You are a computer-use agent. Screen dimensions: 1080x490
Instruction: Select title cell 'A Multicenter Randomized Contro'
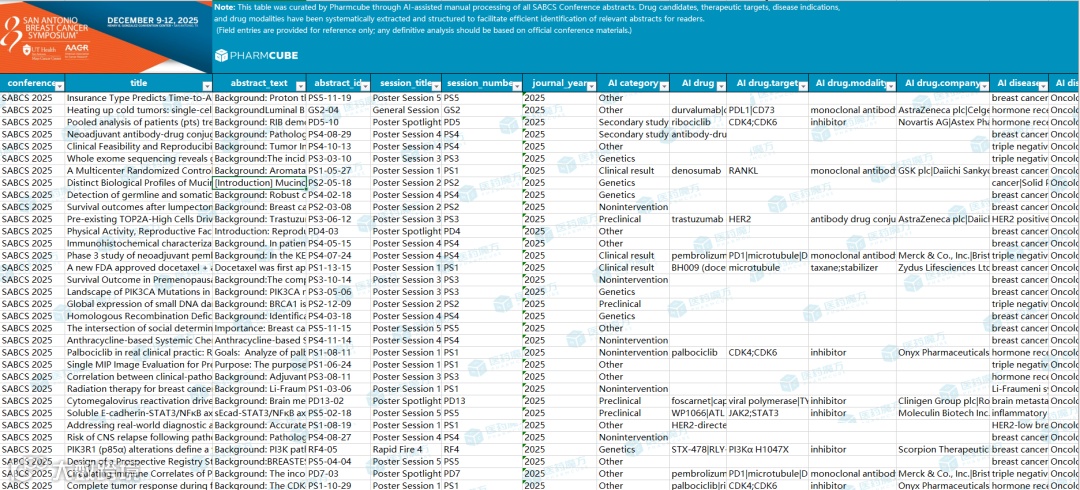click(139, 170)
